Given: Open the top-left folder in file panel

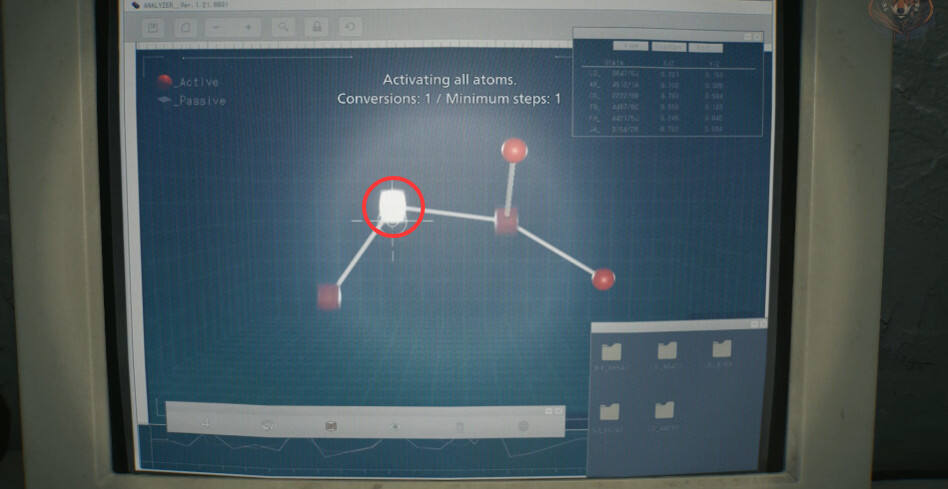Looking at the screenshot, I should [x=611, y=351].
